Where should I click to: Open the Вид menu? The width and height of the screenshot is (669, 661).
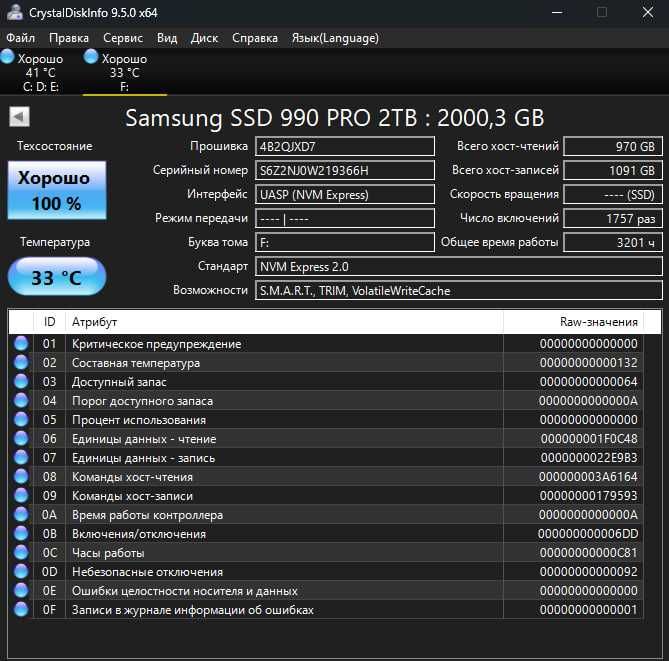167,38
